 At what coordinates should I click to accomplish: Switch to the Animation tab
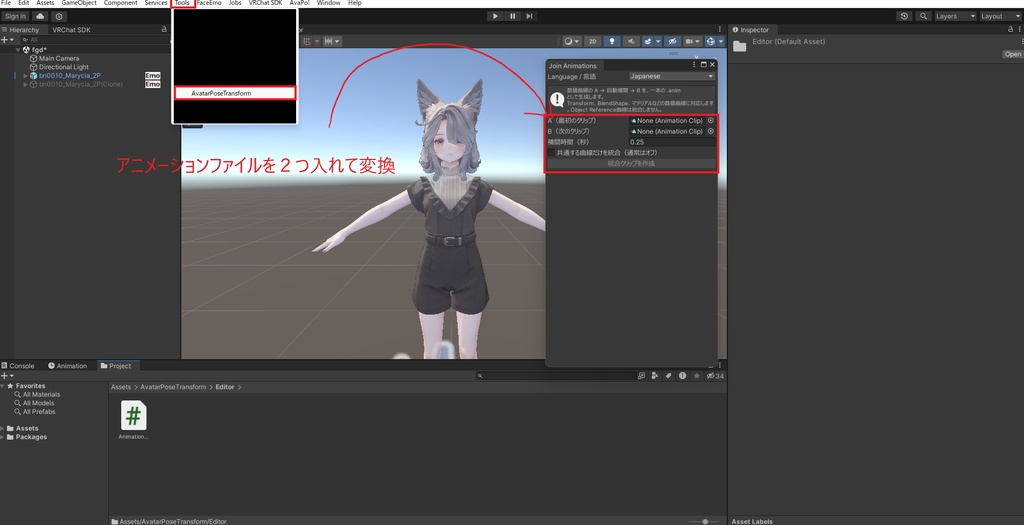(67, 366)
